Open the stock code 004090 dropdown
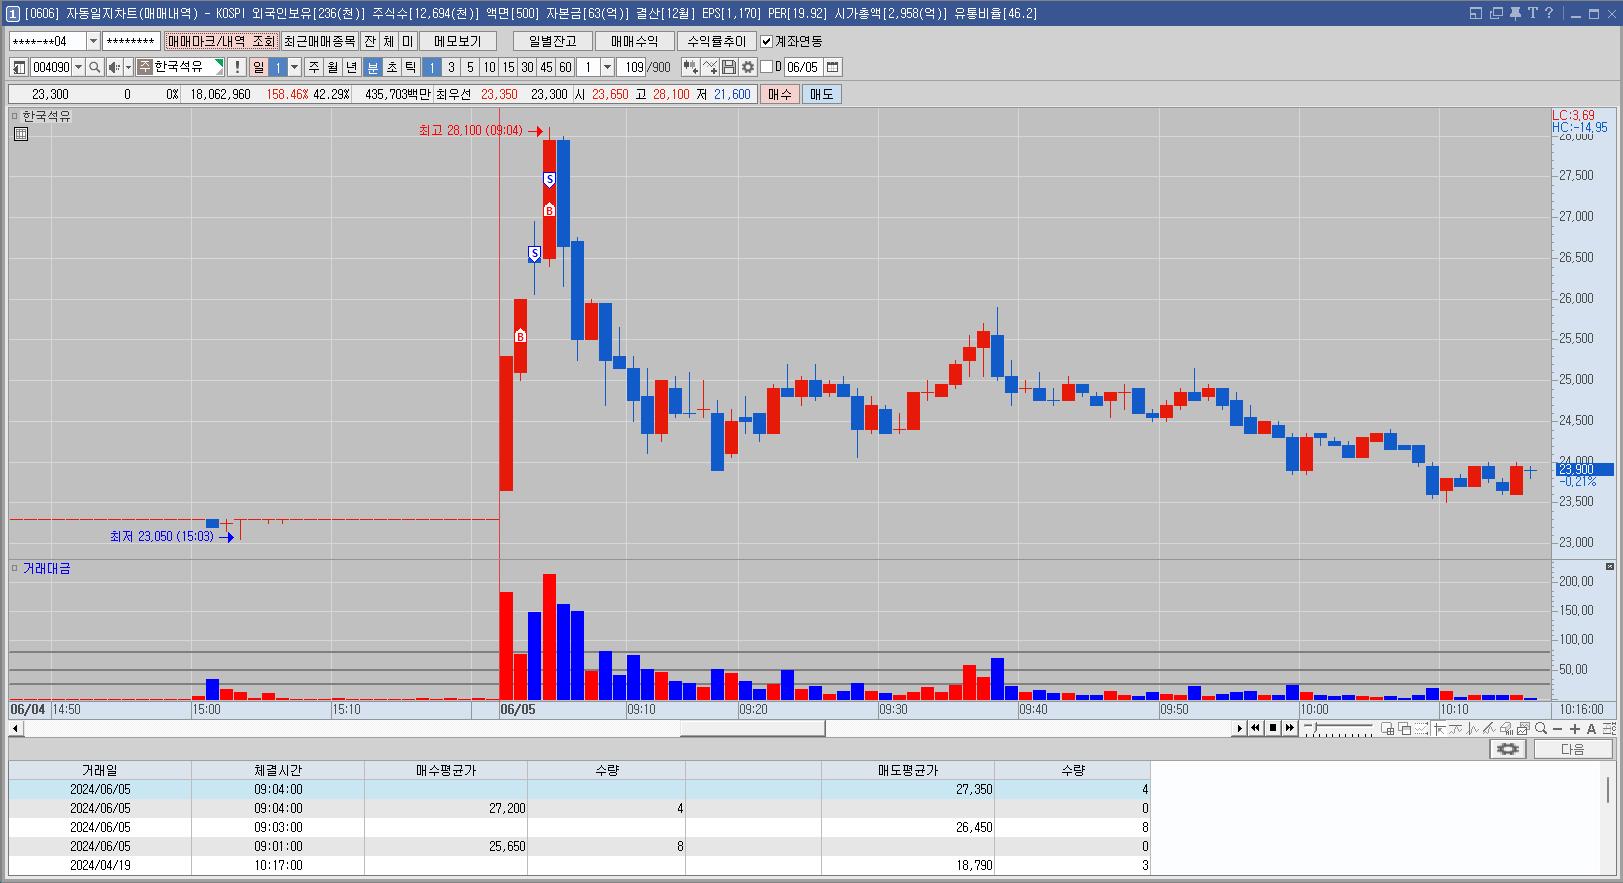This screenshot has width=1623, height=883. 78,67
